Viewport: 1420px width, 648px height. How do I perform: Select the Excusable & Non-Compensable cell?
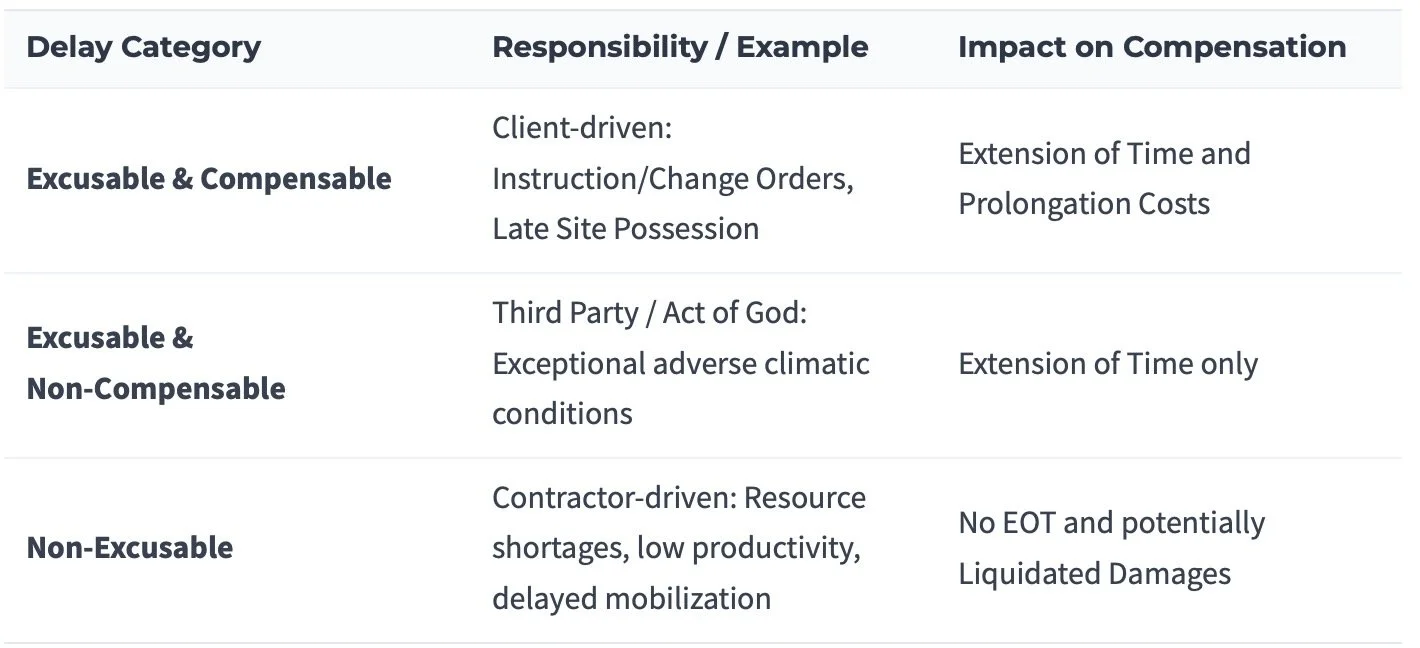coord(156,363)
